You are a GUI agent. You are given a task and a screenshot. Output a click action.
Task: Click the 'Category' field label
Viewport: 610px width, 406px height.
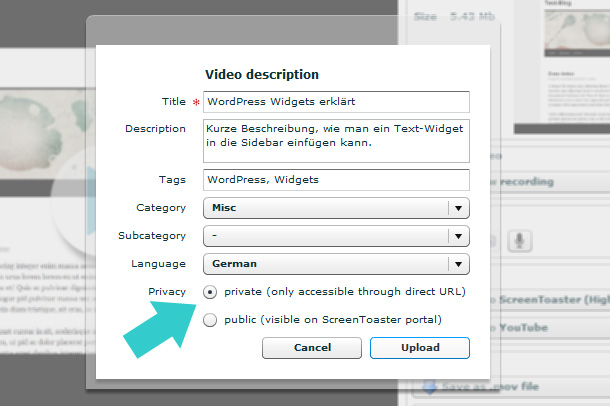click(161, 208)
